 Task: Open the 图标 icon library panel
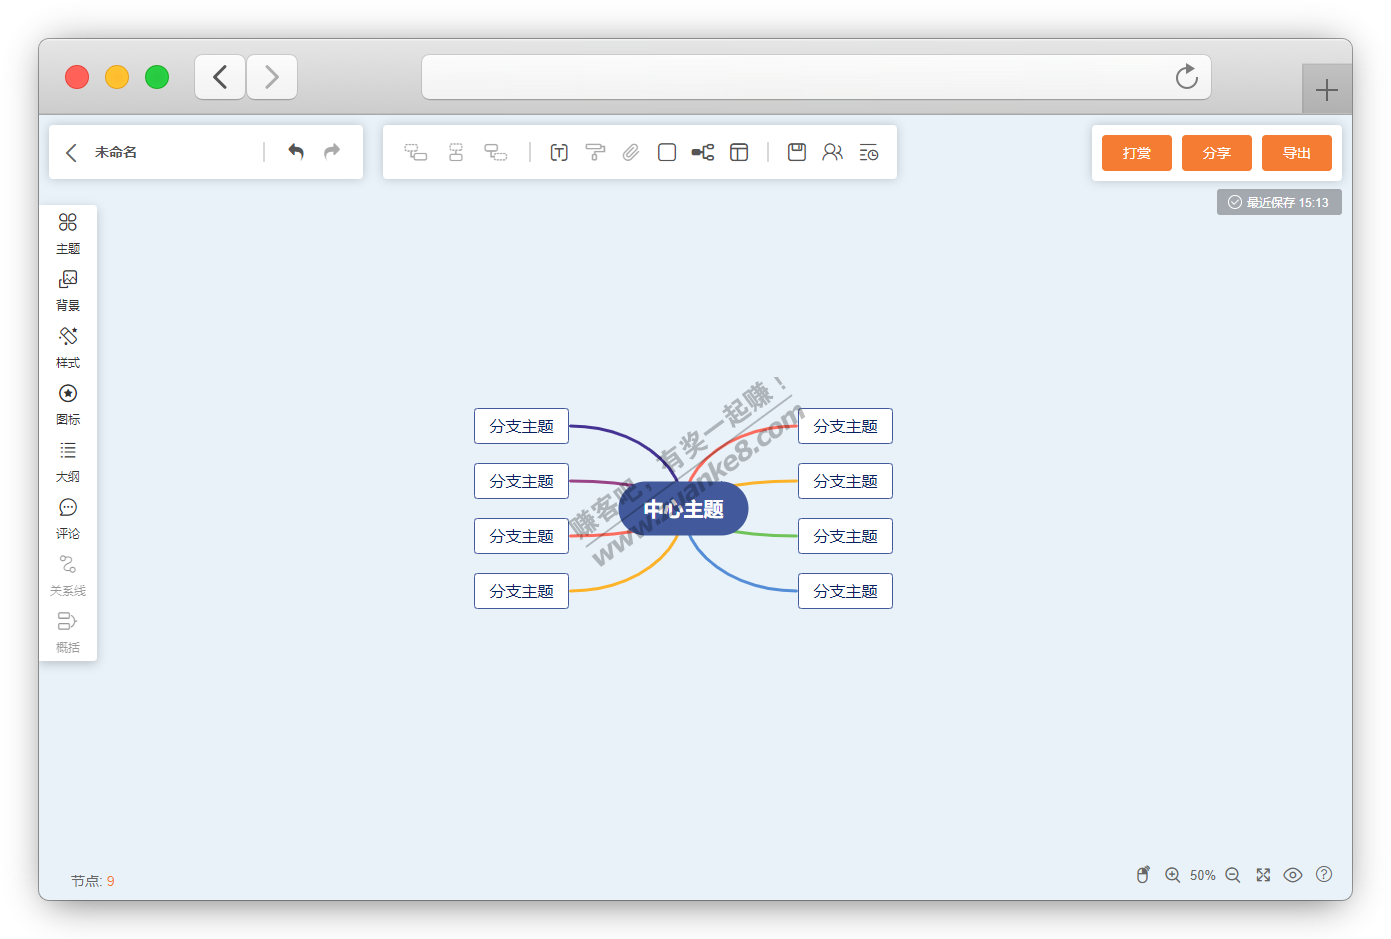point(68,405)
